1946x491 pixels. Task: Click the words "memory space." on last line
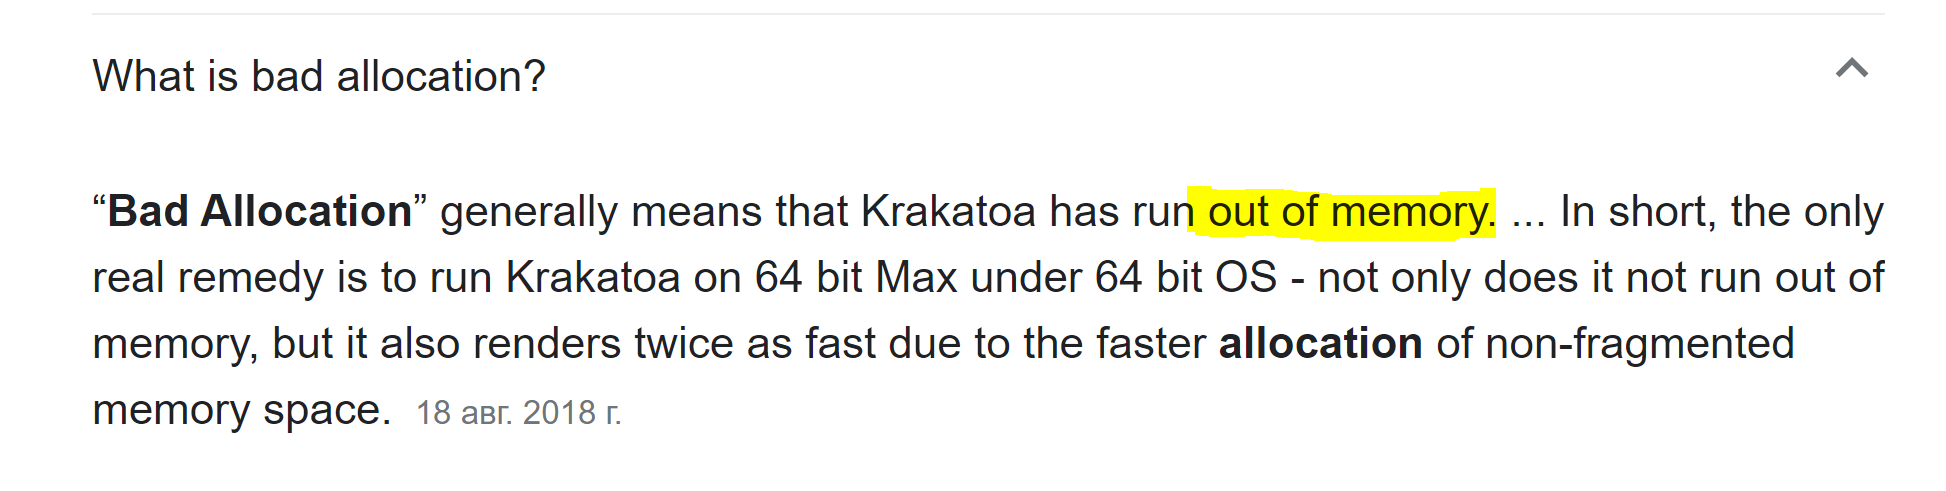(x=241, y=409)
